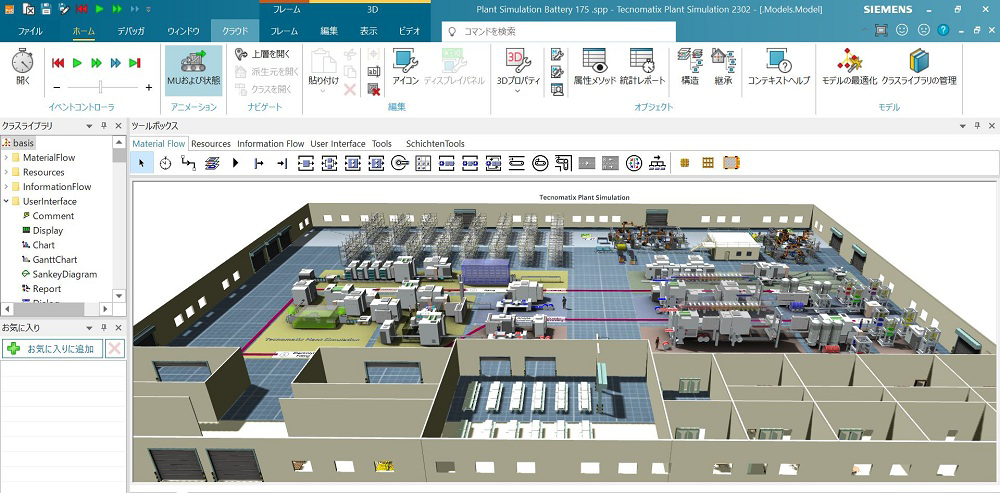
Task: Expand the InformationFlow folder
Action: [6, 187]
